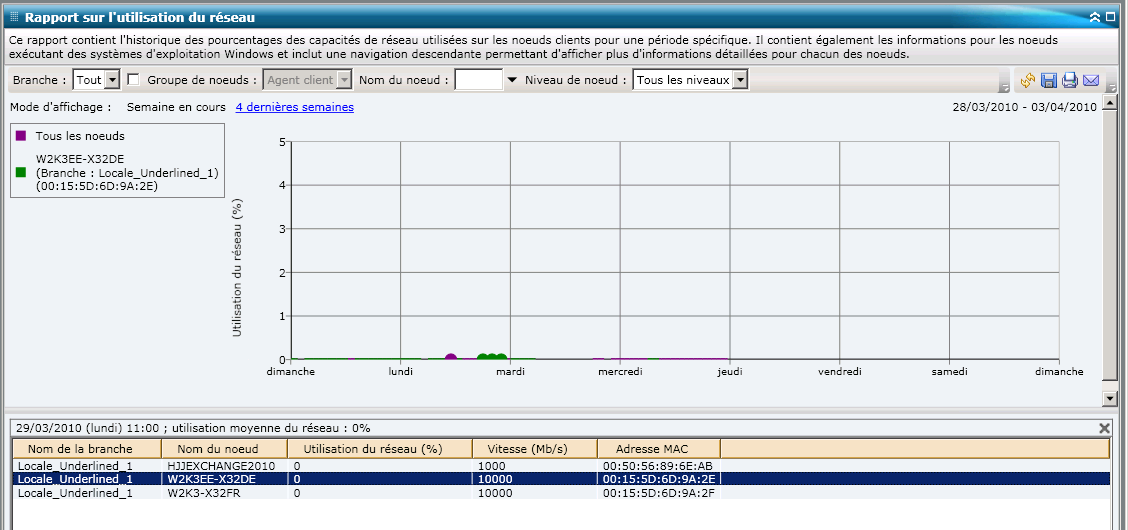Select the W2K3EE-X32DE cell in the table
This screenshot has width=1128, height=530.
click(212, 479)
